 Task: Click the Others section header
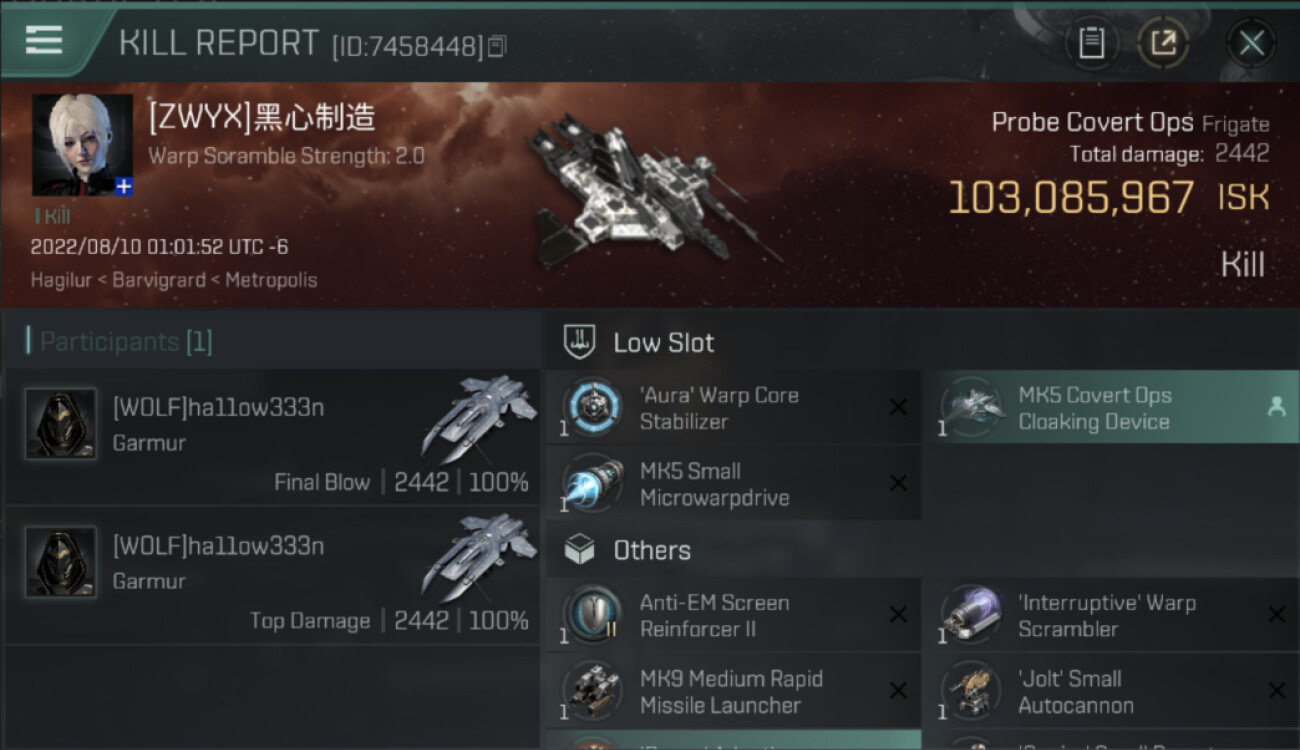652,551
